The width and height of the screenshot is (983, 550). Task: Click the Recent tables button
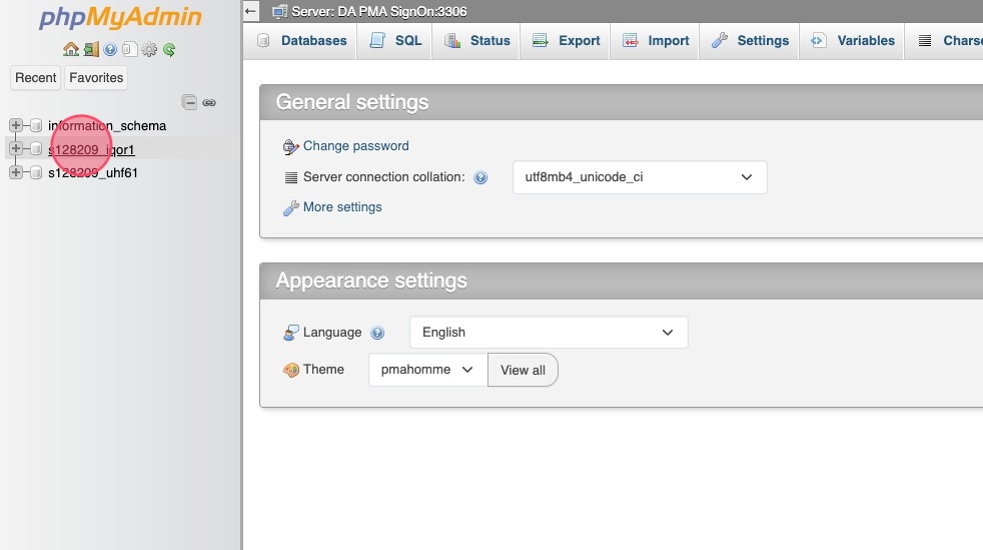[x=36, y=78]
